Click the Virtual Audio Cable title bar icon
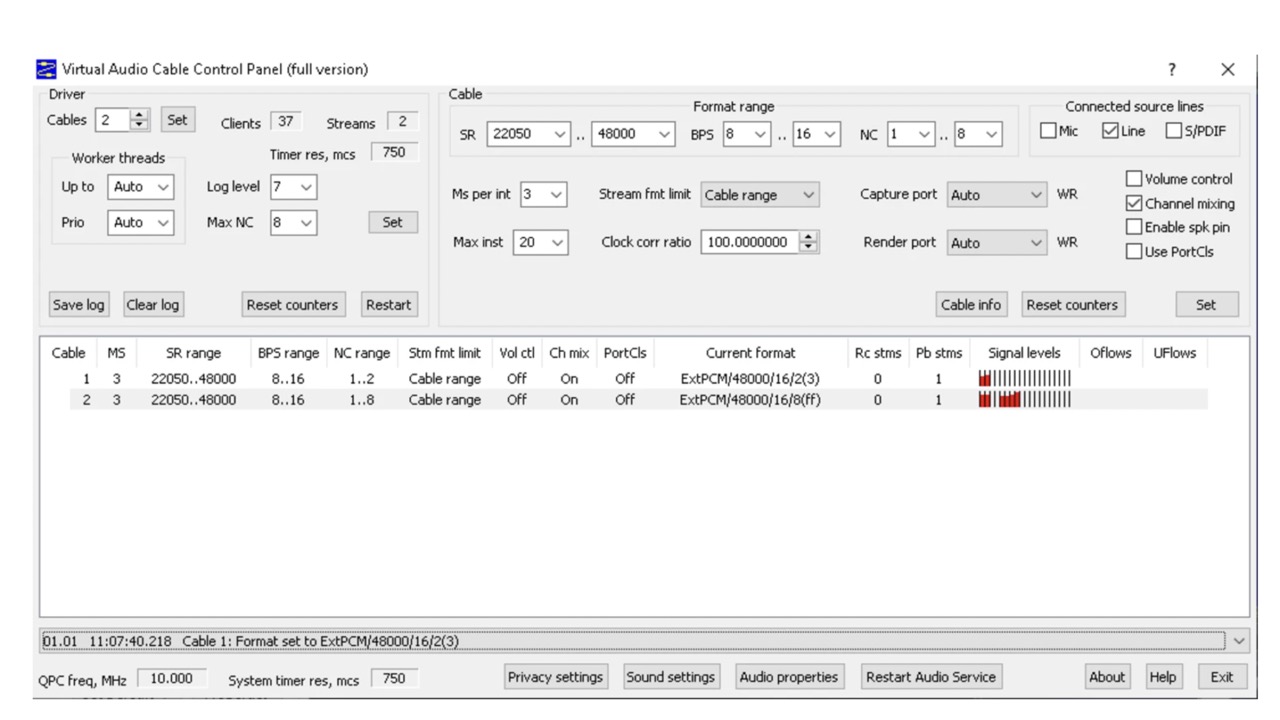 tap(45, 68)
